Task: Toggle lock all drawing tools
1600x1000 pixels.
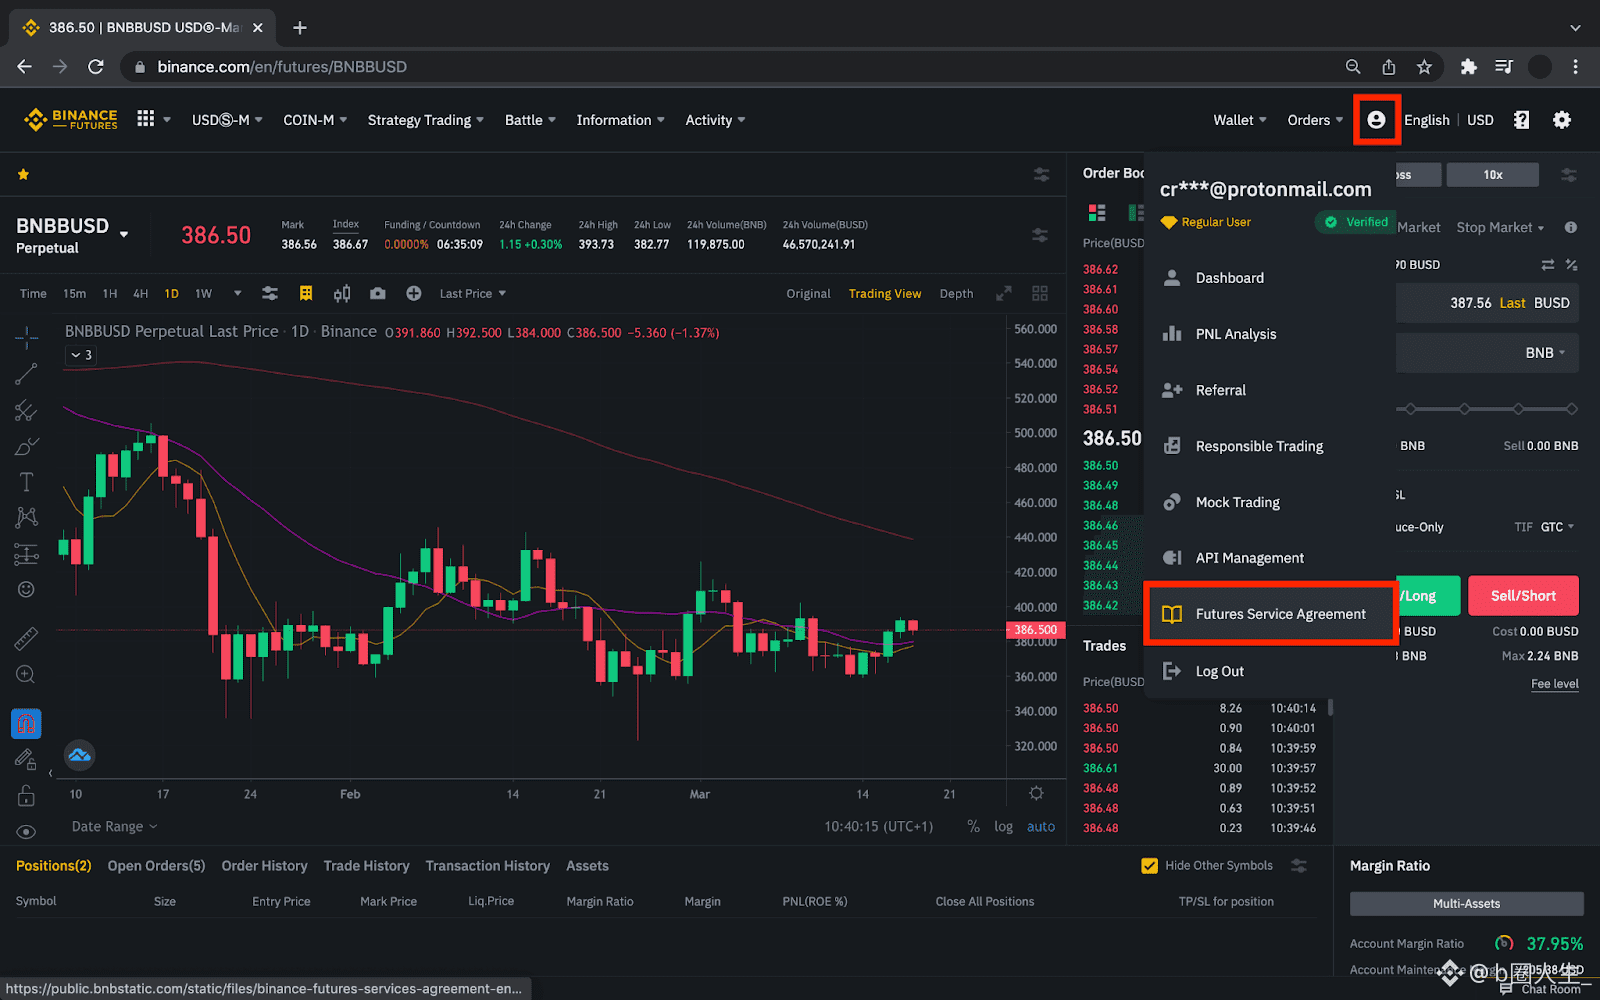Action: click(26, 796)
